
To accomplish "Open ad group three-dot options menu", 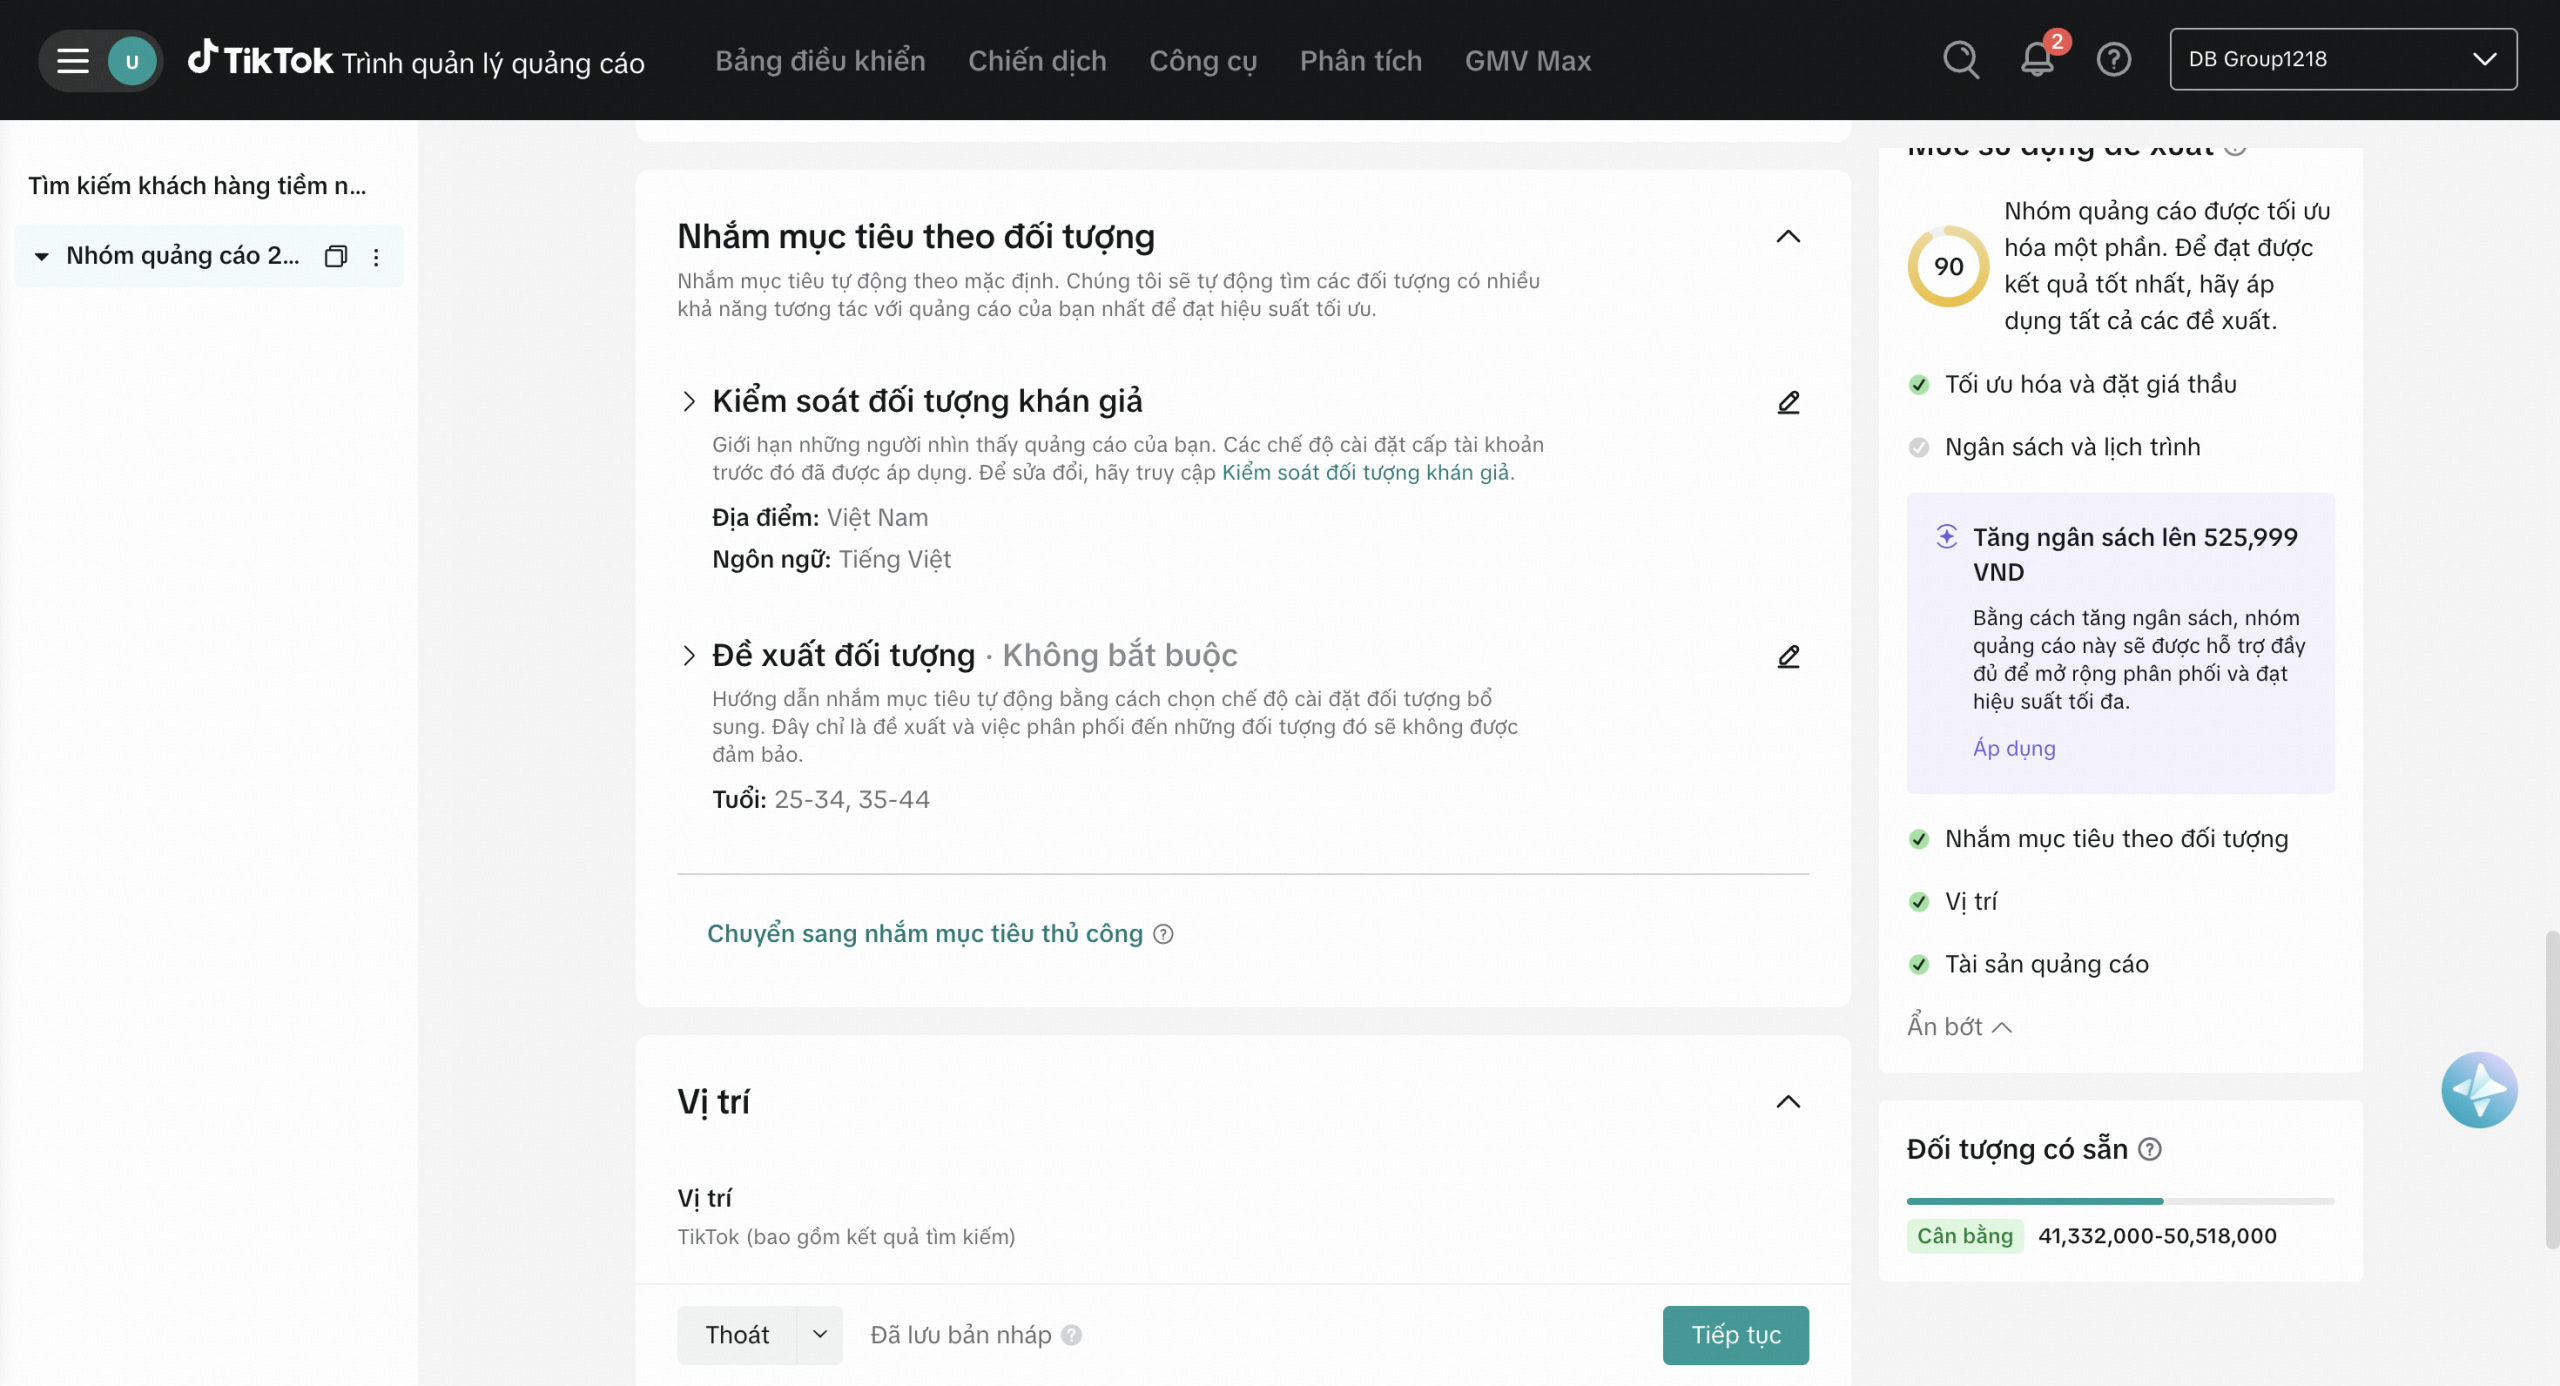I will [376, 257].
